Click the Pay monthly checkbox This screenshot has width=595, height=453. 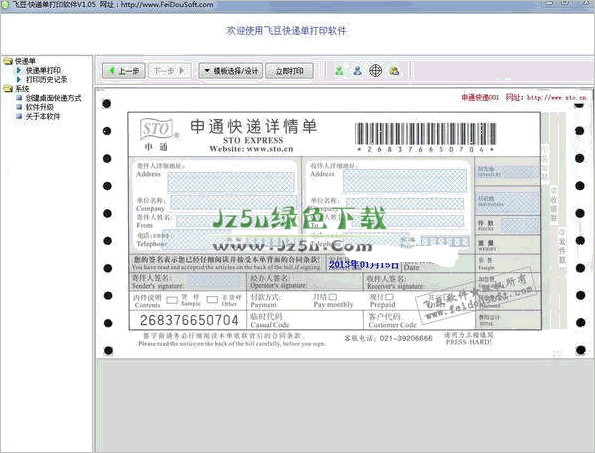click(333, 296)
